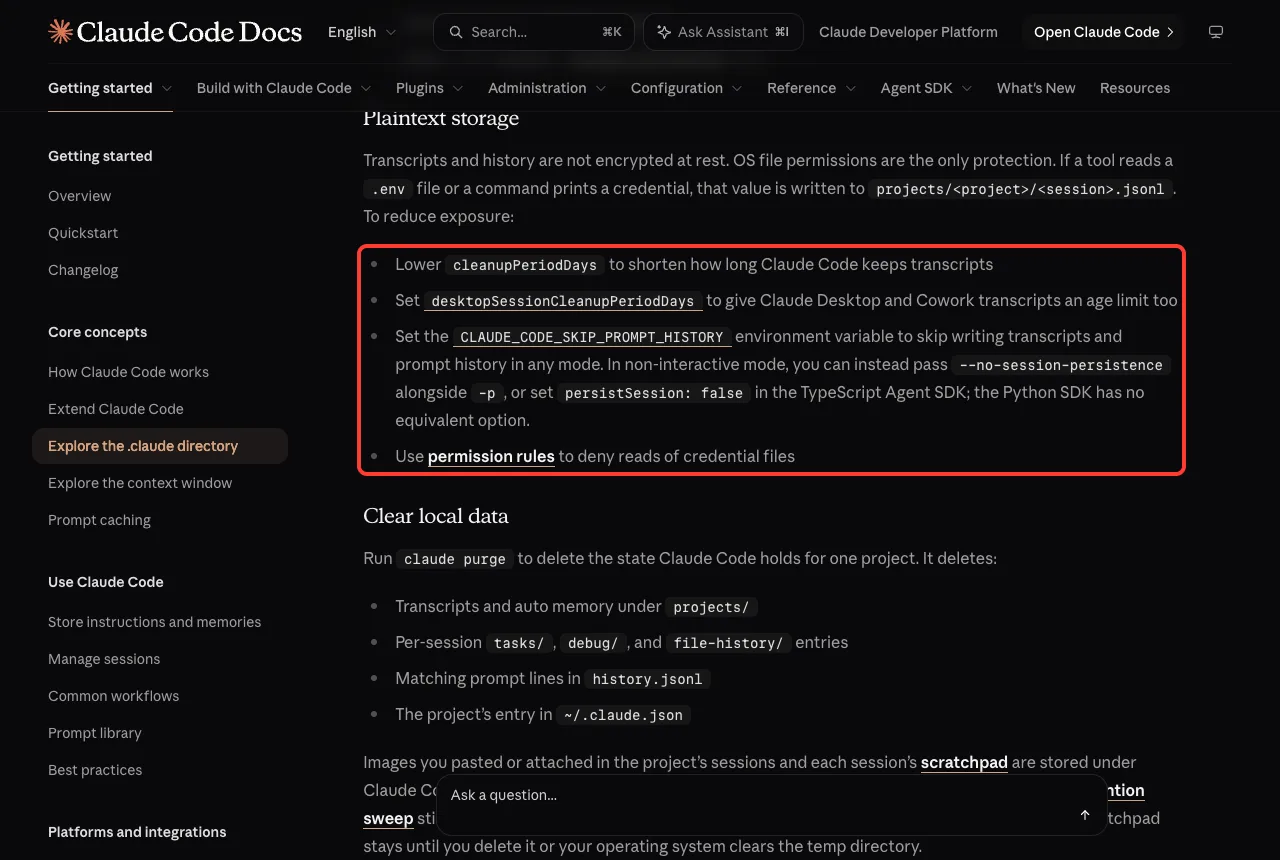
Task: Open the English language dropdown
Action: (362, 32)
